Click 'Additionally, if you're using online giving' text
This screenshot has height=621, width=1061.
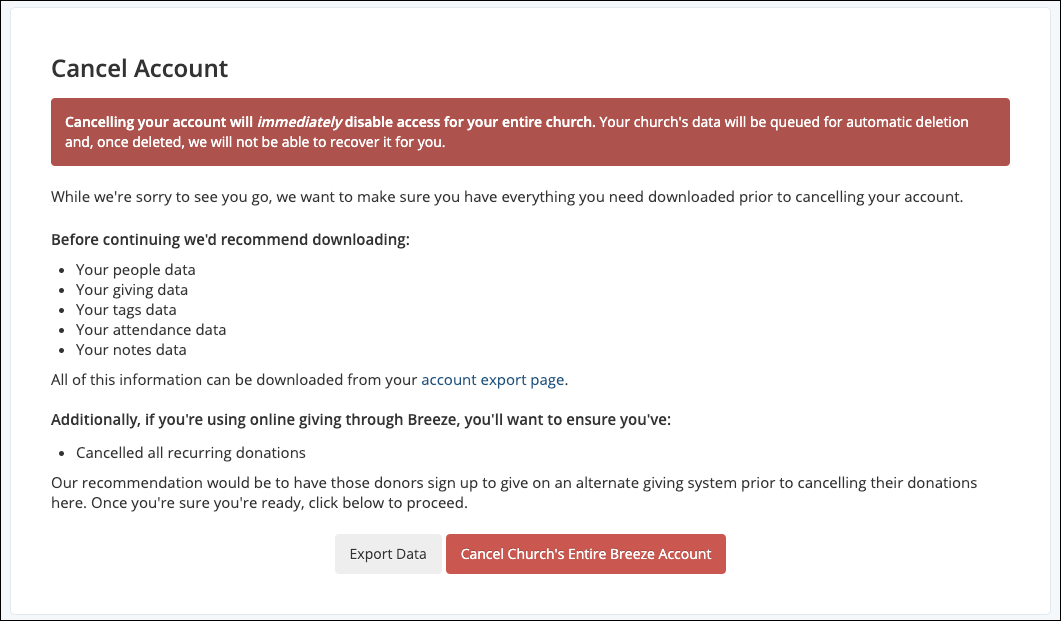point(361,419)
